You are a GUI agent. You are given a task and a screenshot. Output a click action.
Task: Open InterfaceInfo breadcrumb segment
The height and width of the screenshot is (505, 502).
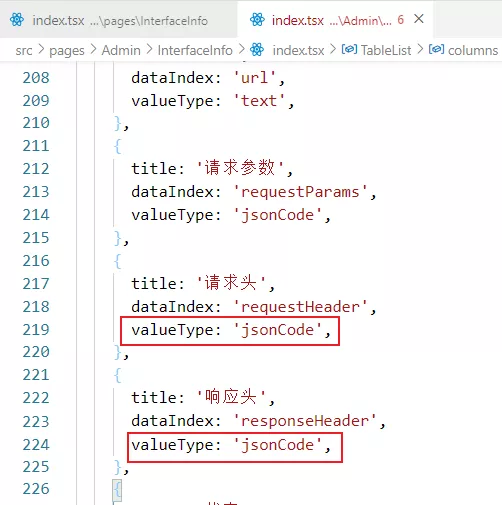click(195, 50)
